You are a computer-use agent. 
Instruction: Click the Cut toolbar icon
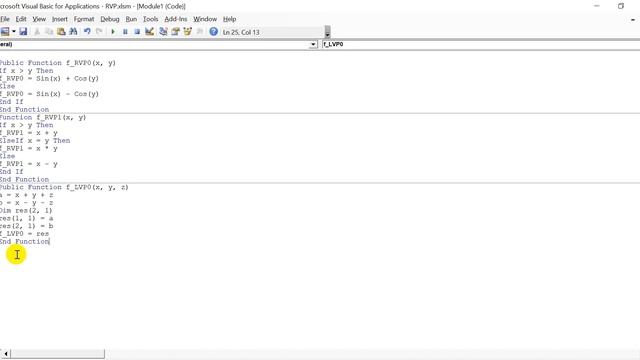(37, 31)
